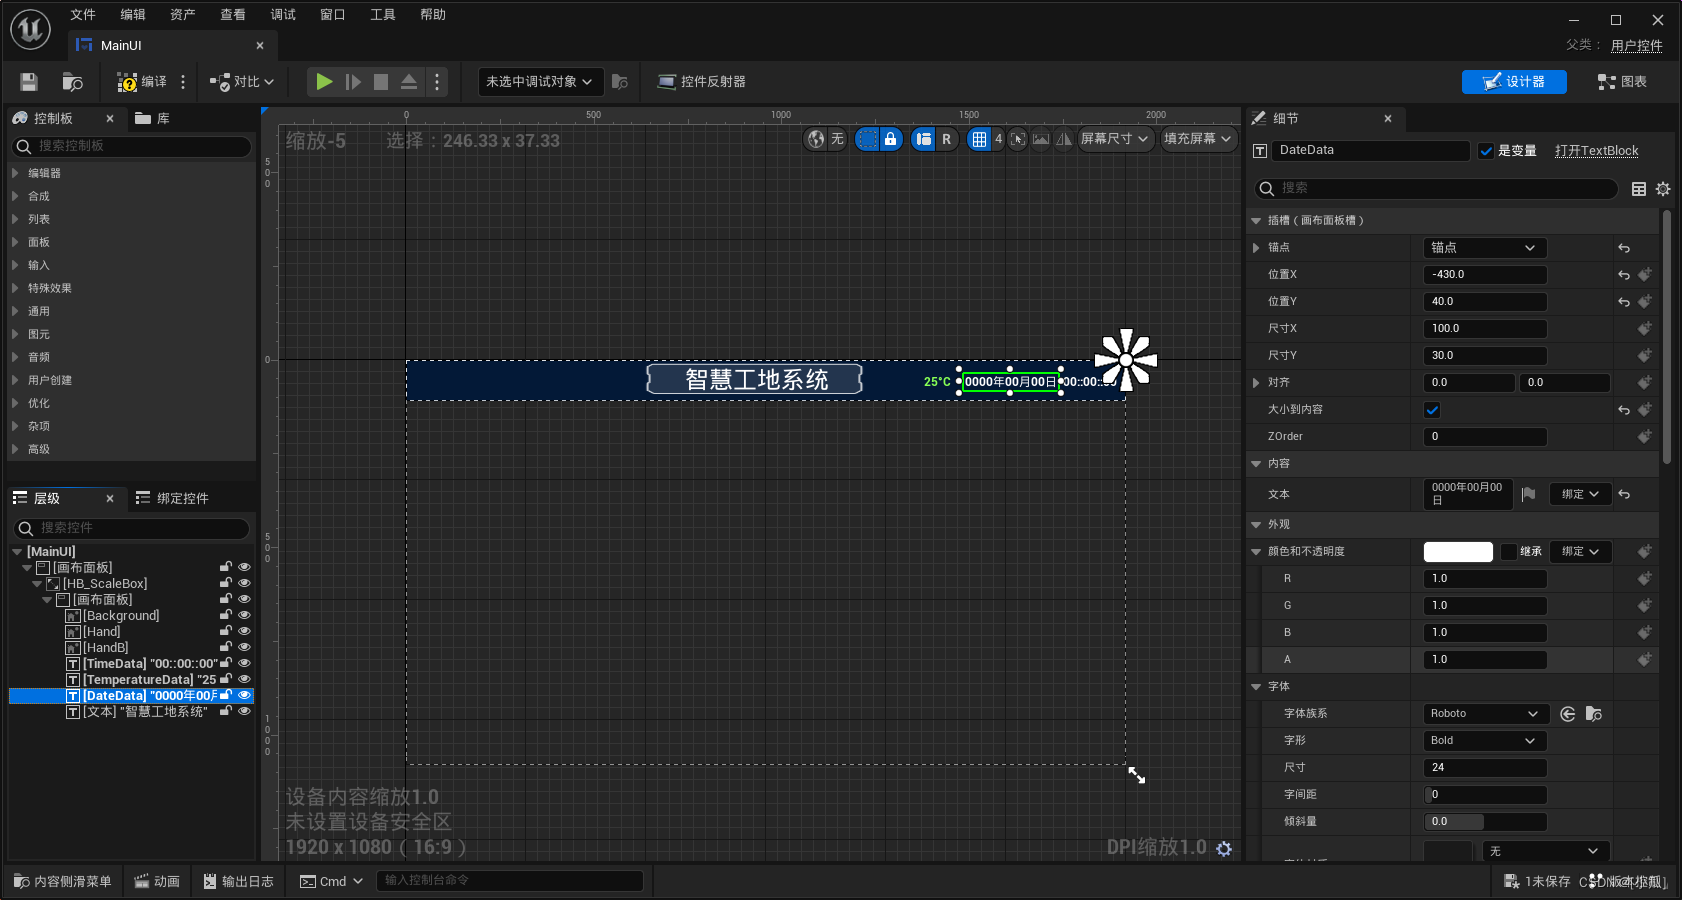Open the text Bind dropdown
Viewport: 1682px width, 900px height.
pyautogui.click(x=1581, y=494)
